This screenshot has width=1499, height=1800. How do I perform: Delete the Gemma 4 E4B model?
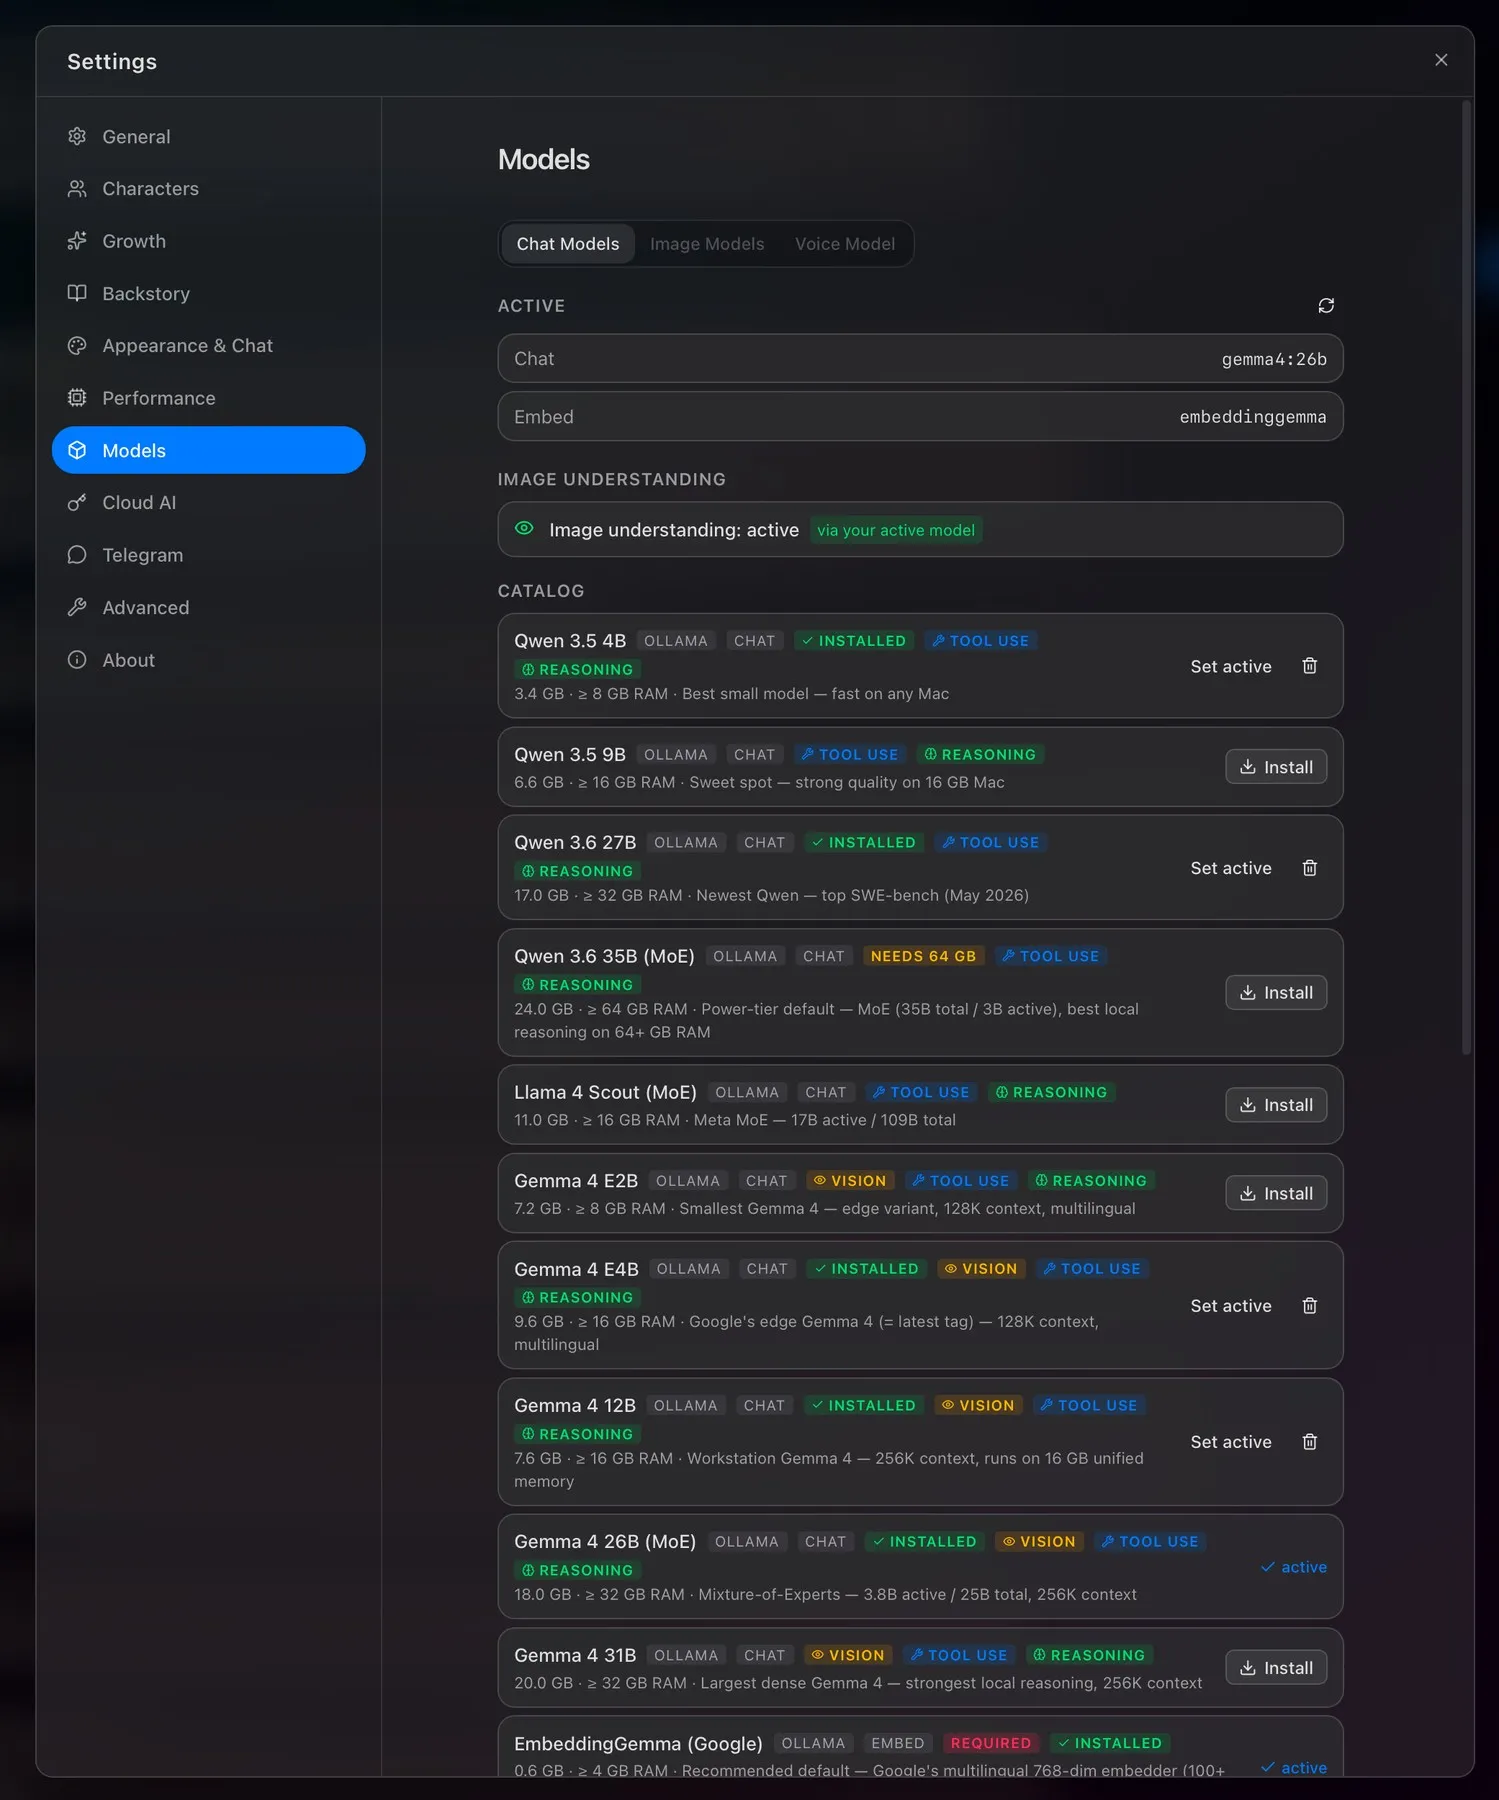pyautogui.click(x=1310, y=1306)
